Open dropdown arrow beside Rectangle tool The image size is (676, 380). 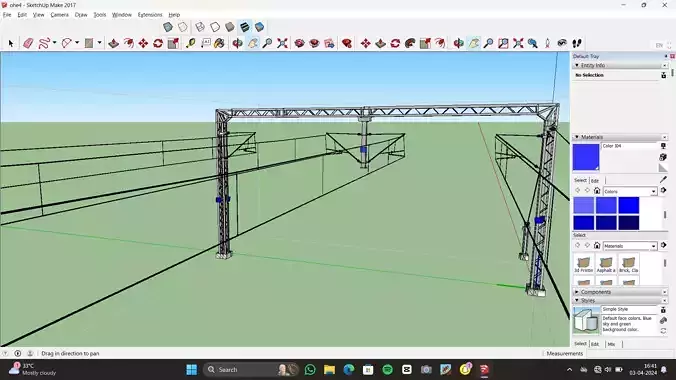tap(100, 43)
